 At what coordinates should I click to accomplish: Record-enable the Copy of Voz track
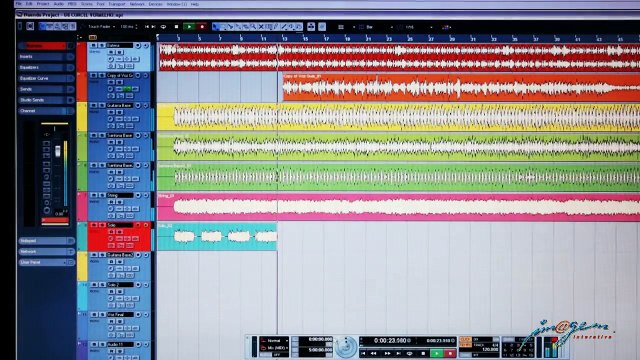click(138, 76)
